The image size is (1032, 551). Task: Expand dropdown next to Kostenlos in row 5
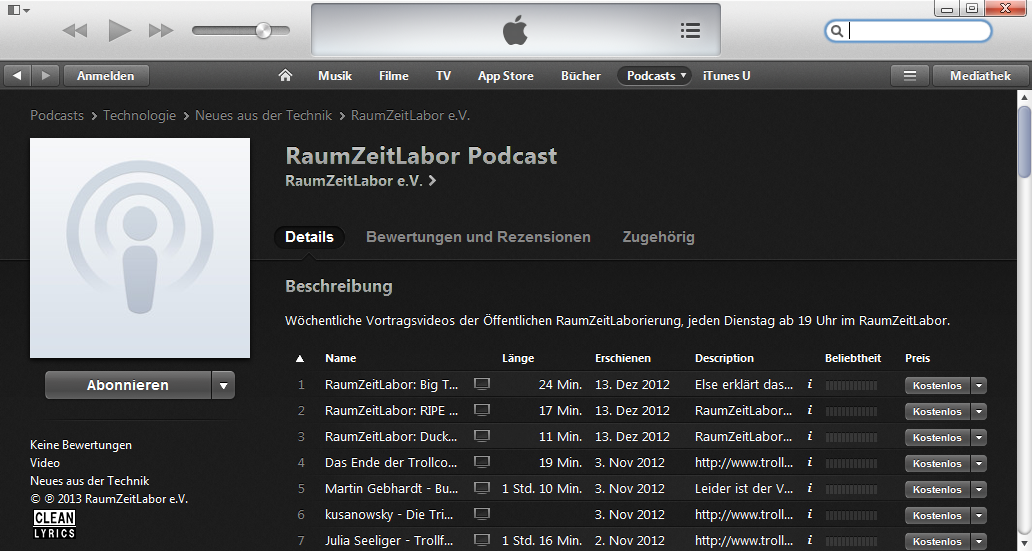(x=979, y=490)
